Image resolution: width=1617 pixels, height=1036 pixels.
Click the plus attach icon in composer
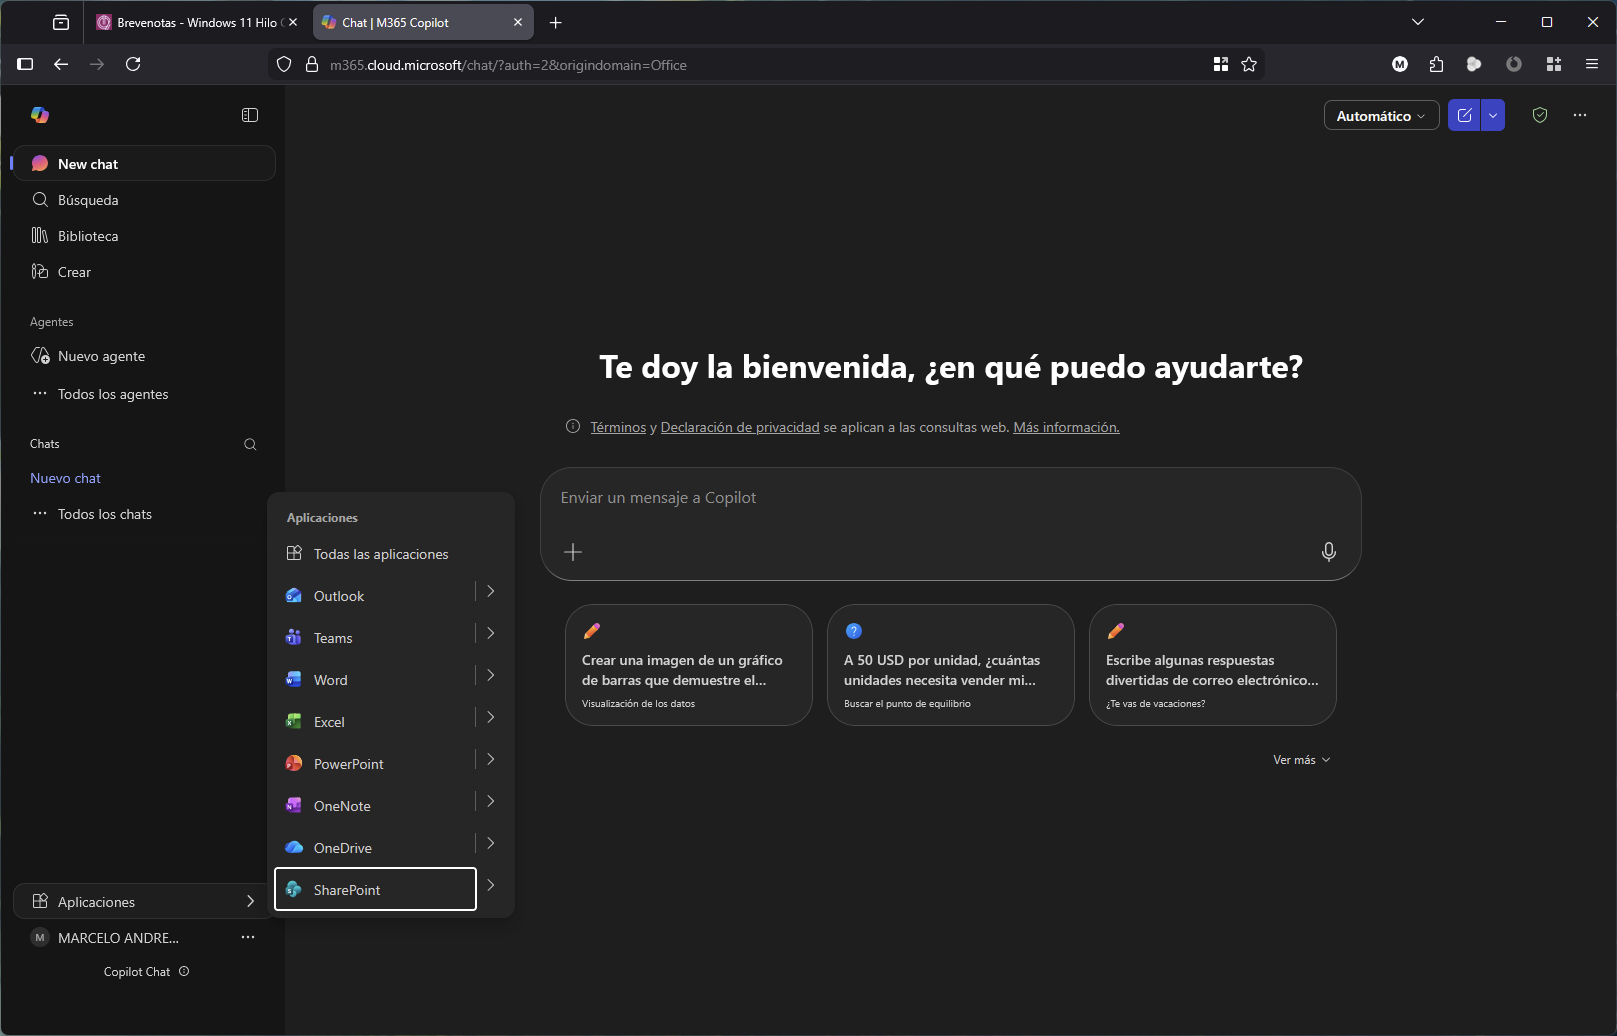pyautogui.click(x=573, y=552)
